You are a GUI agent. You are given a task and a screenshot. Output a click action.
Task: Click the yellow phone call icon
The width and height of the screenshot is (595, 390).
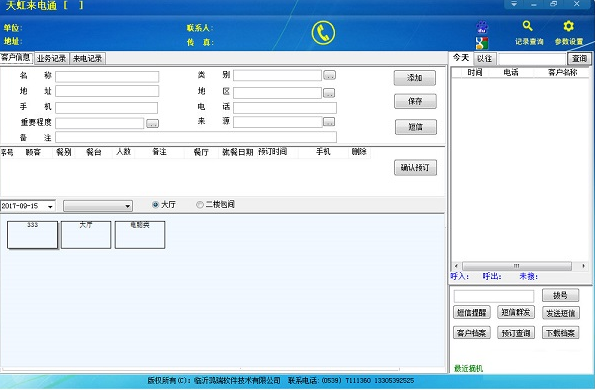click(323, 33)
